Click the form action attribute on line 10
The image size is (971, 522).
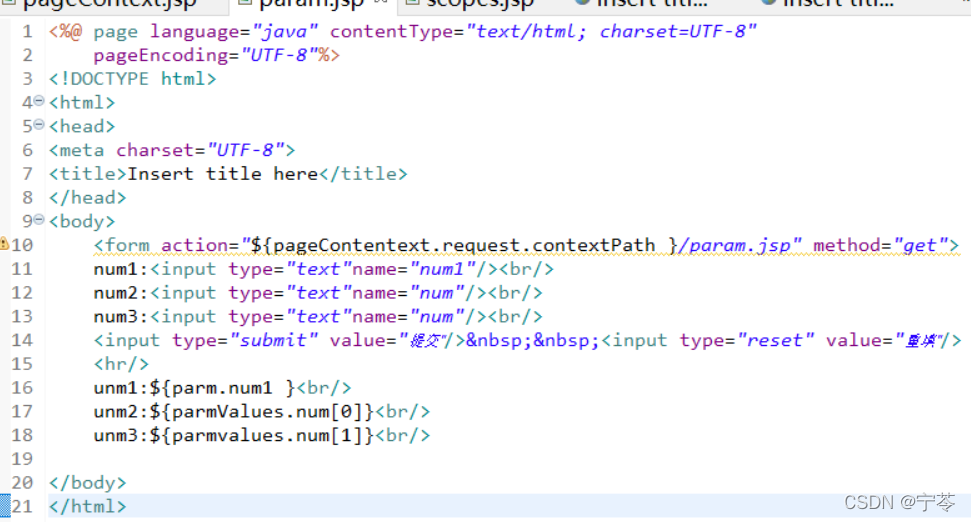(x=481, y=246)
